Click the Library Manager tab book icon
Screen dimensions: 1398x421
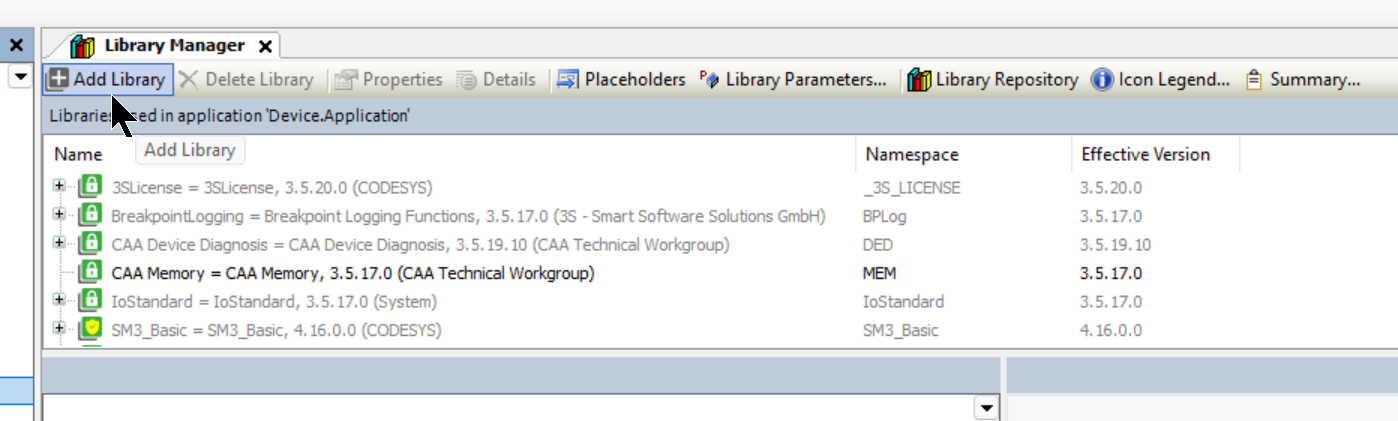83,46
